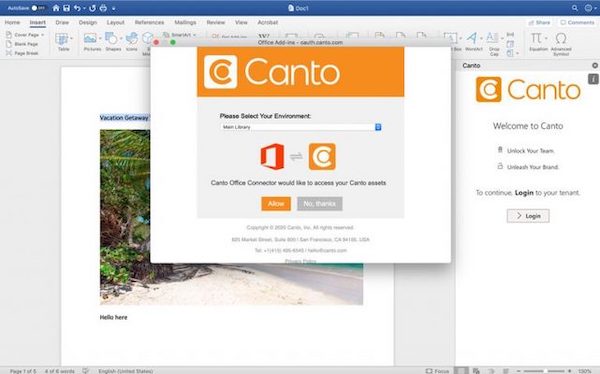Click 'English (United States)' in the status bar
Viewport: 600px width, 374px height.
[x=126, y=371]
